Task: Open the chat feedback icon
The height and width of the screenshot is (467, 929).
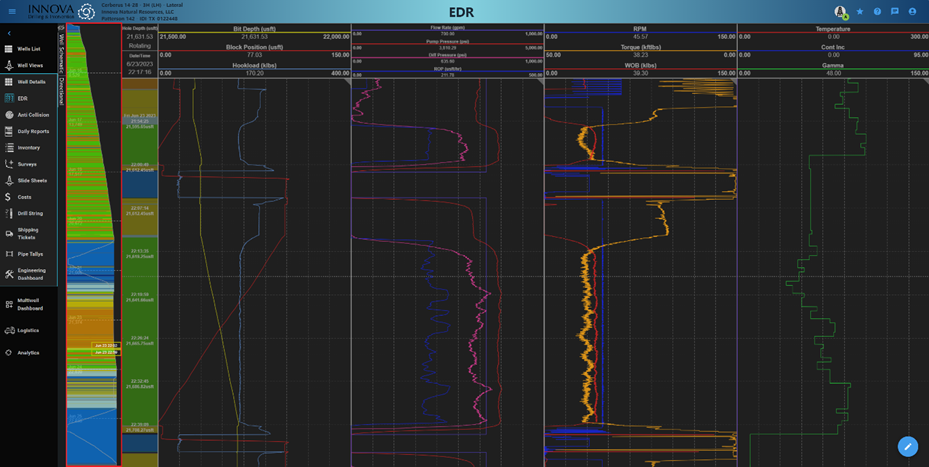Action: tap(894, 12)
